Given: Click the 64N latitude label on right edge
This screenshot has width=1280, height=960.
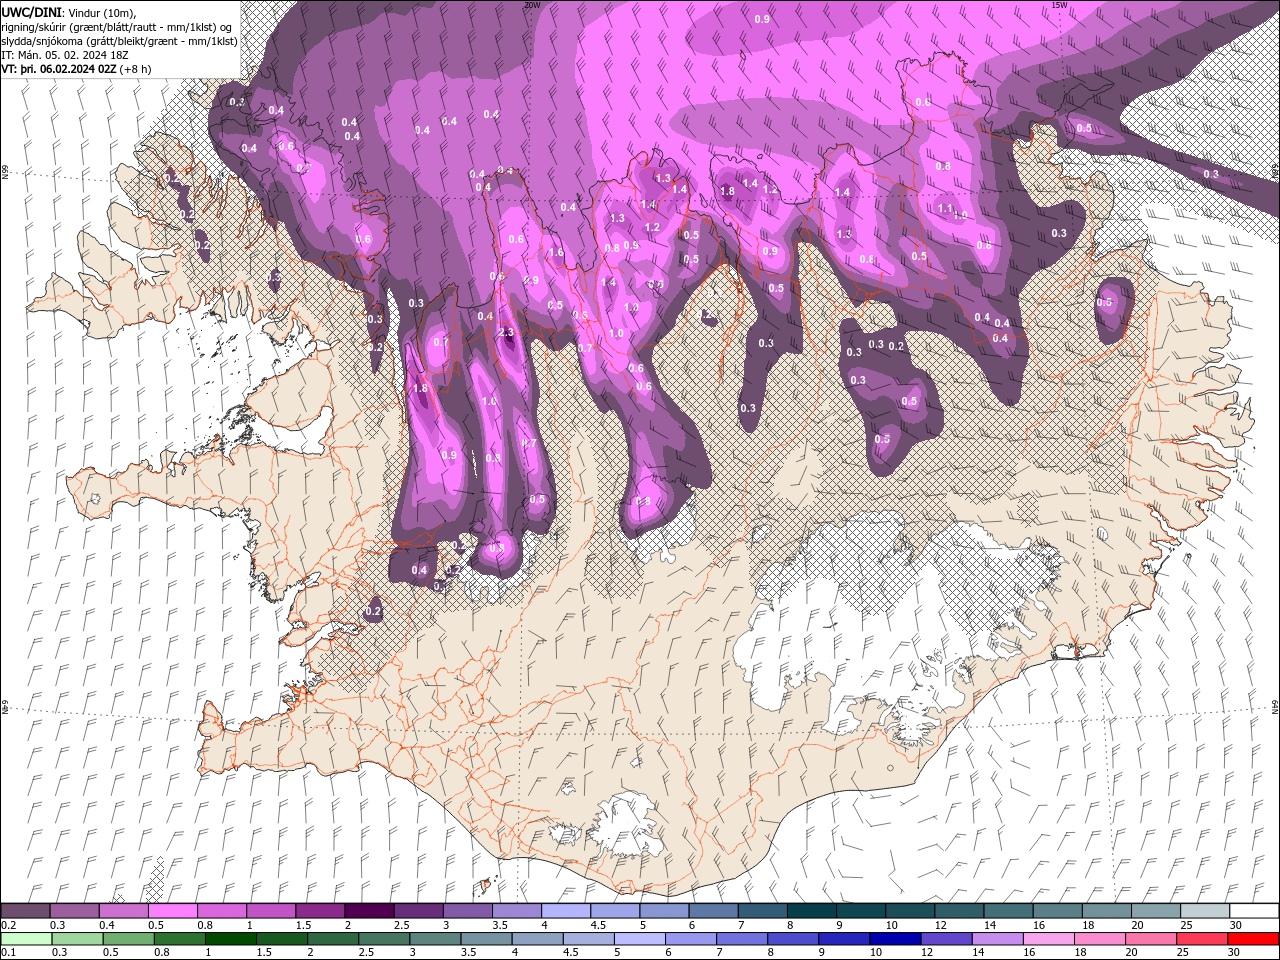Looking at the screenshot, I should (x=1274, y=706).
